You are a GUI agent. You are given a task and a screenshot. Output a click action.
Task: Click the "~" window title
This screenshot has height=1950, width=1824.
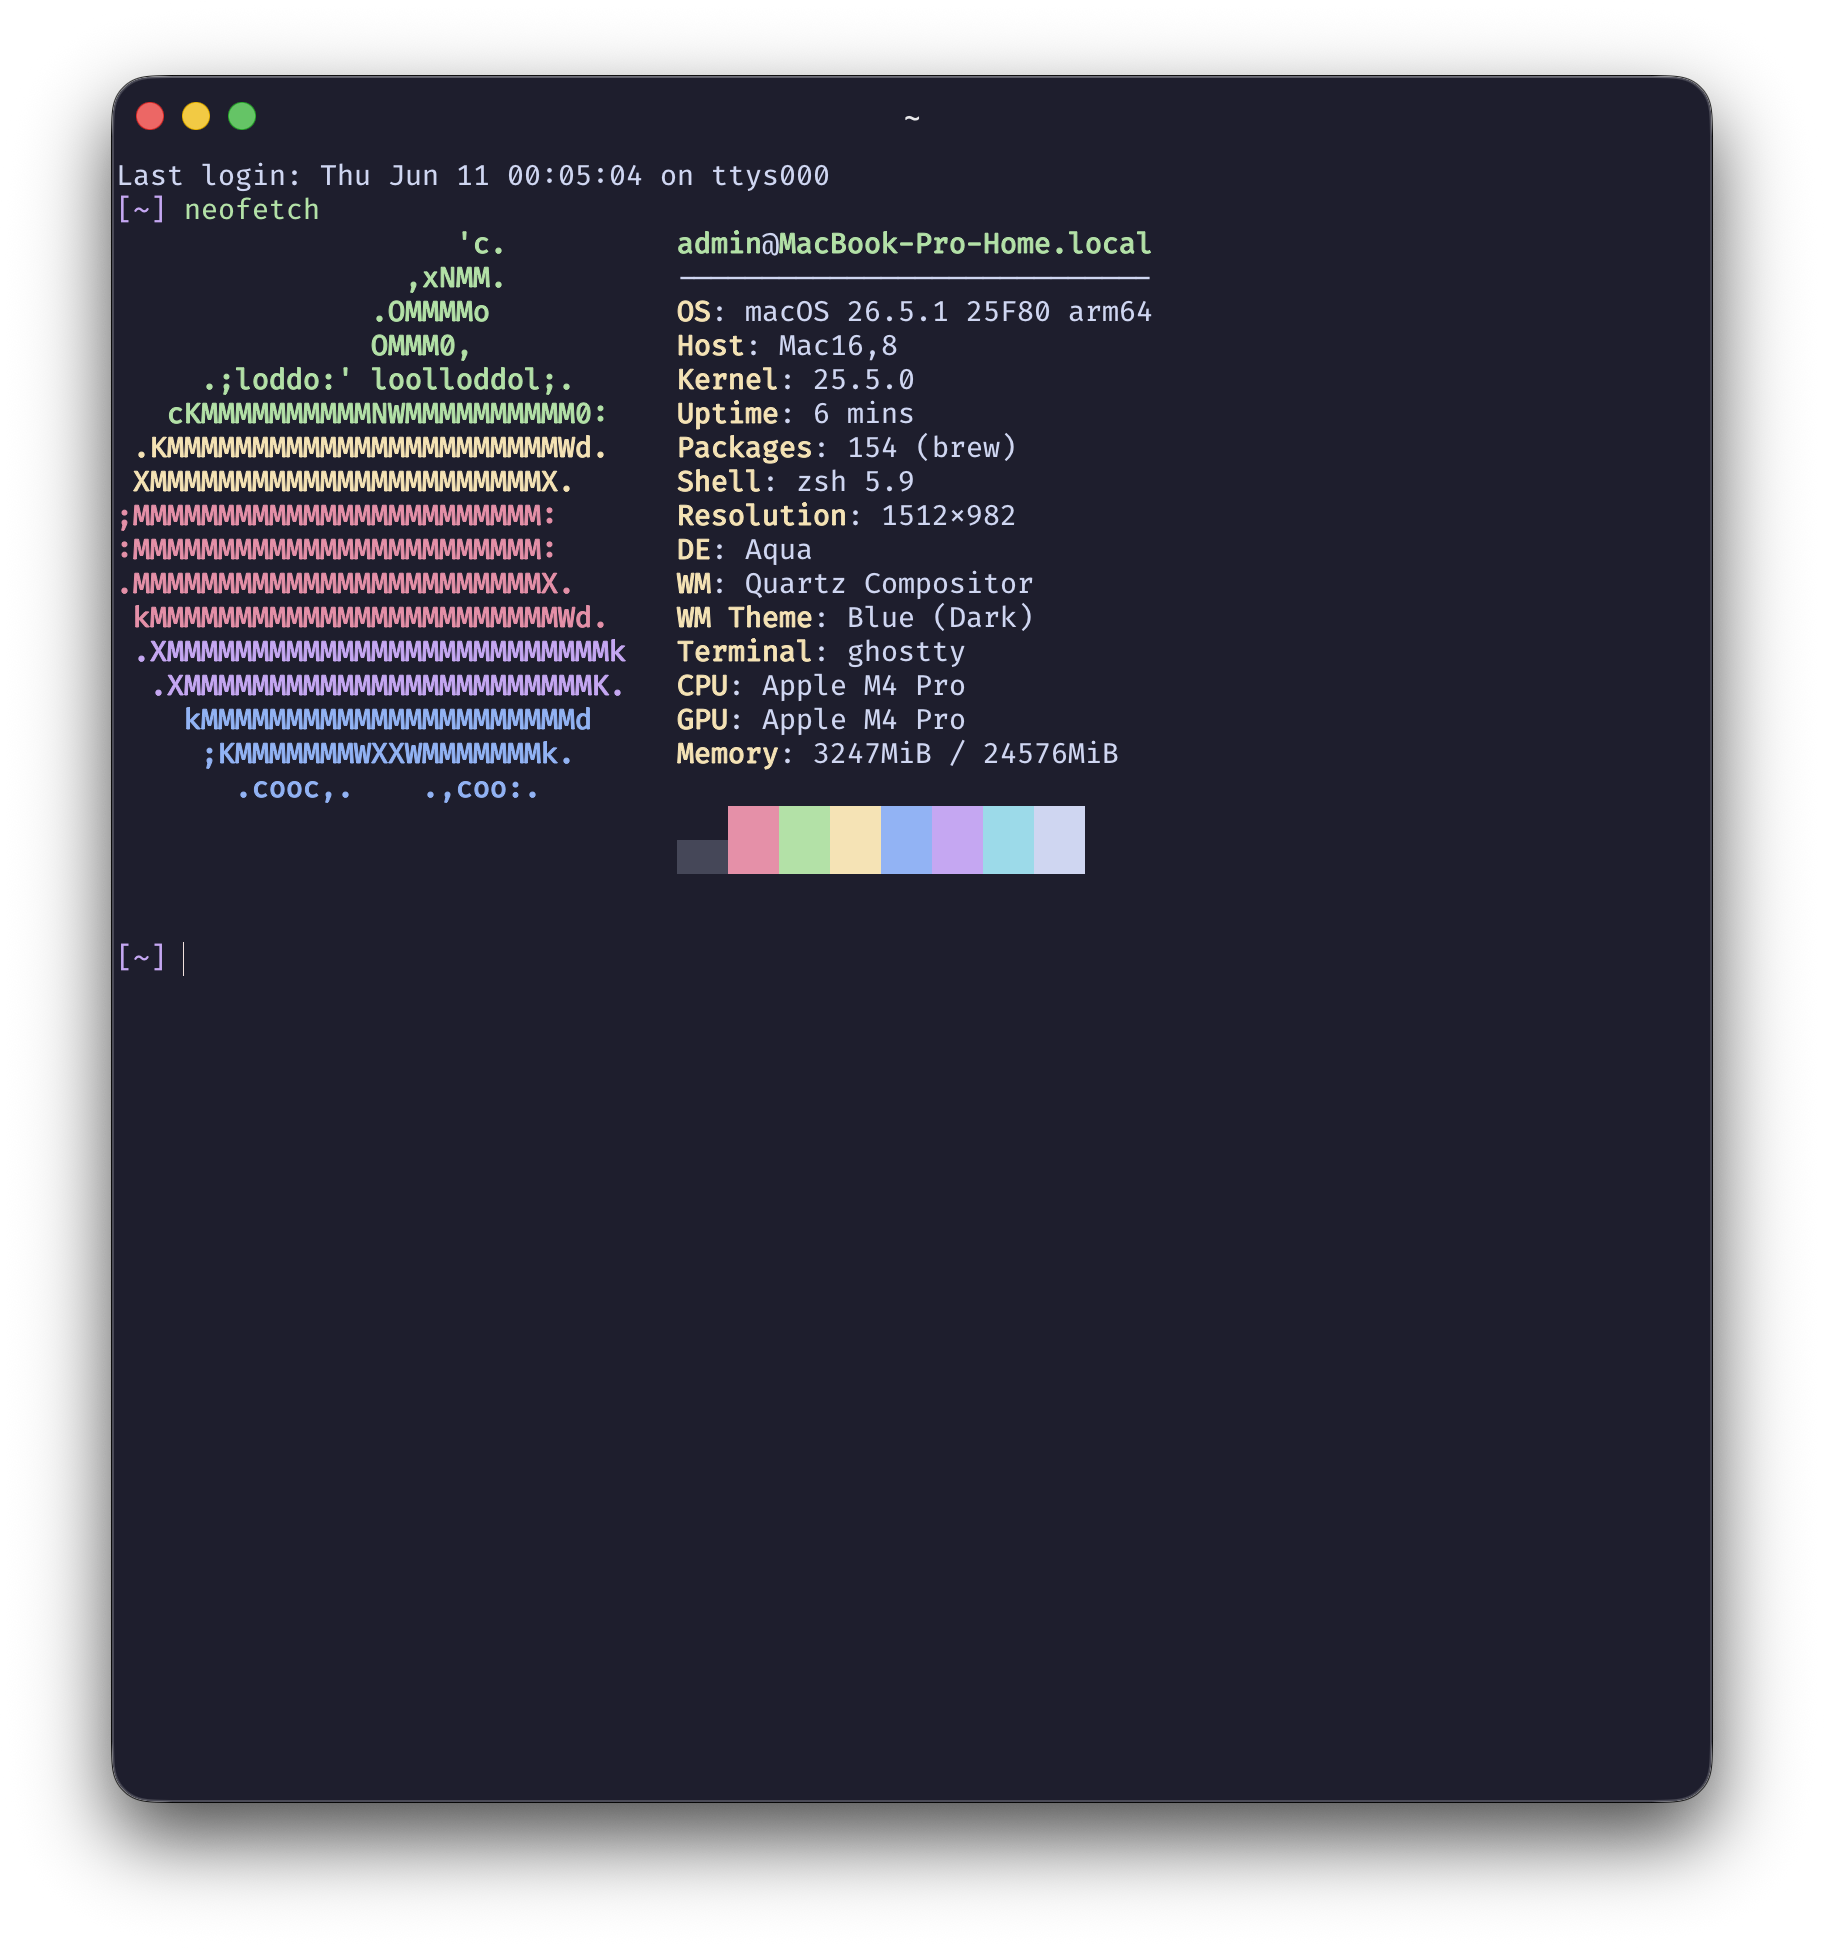coord(912,118)
